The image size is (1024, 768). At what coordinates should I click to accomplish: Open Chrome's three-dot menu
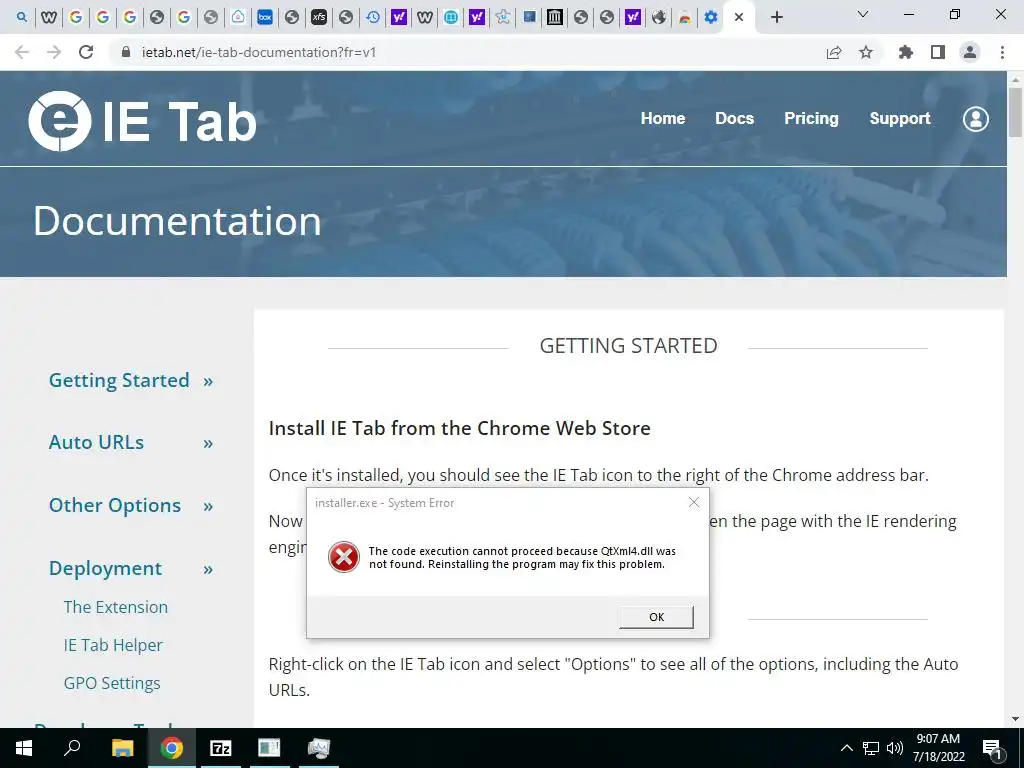(1002, 52)
